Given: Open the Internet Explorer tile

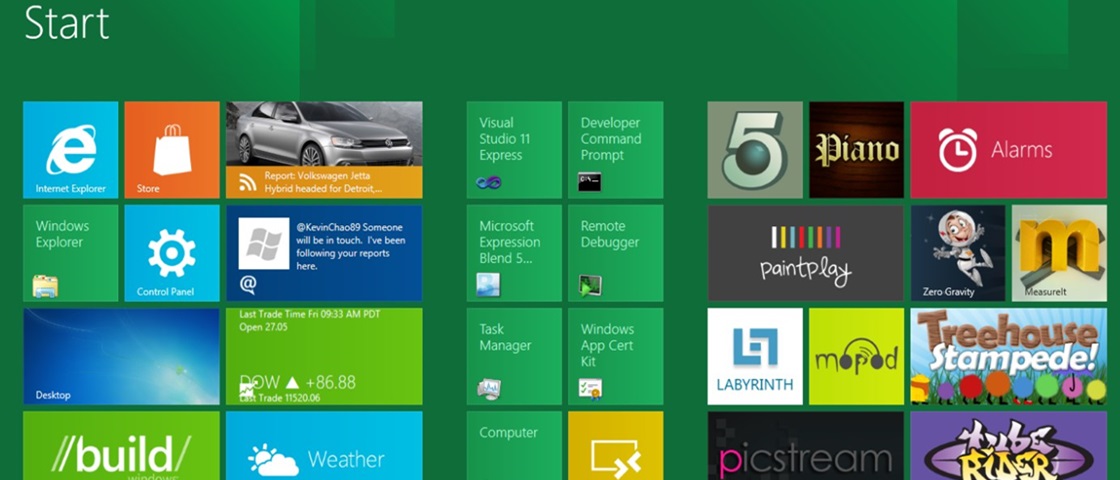Looking at the screenshot, I should tap(71, 150).
